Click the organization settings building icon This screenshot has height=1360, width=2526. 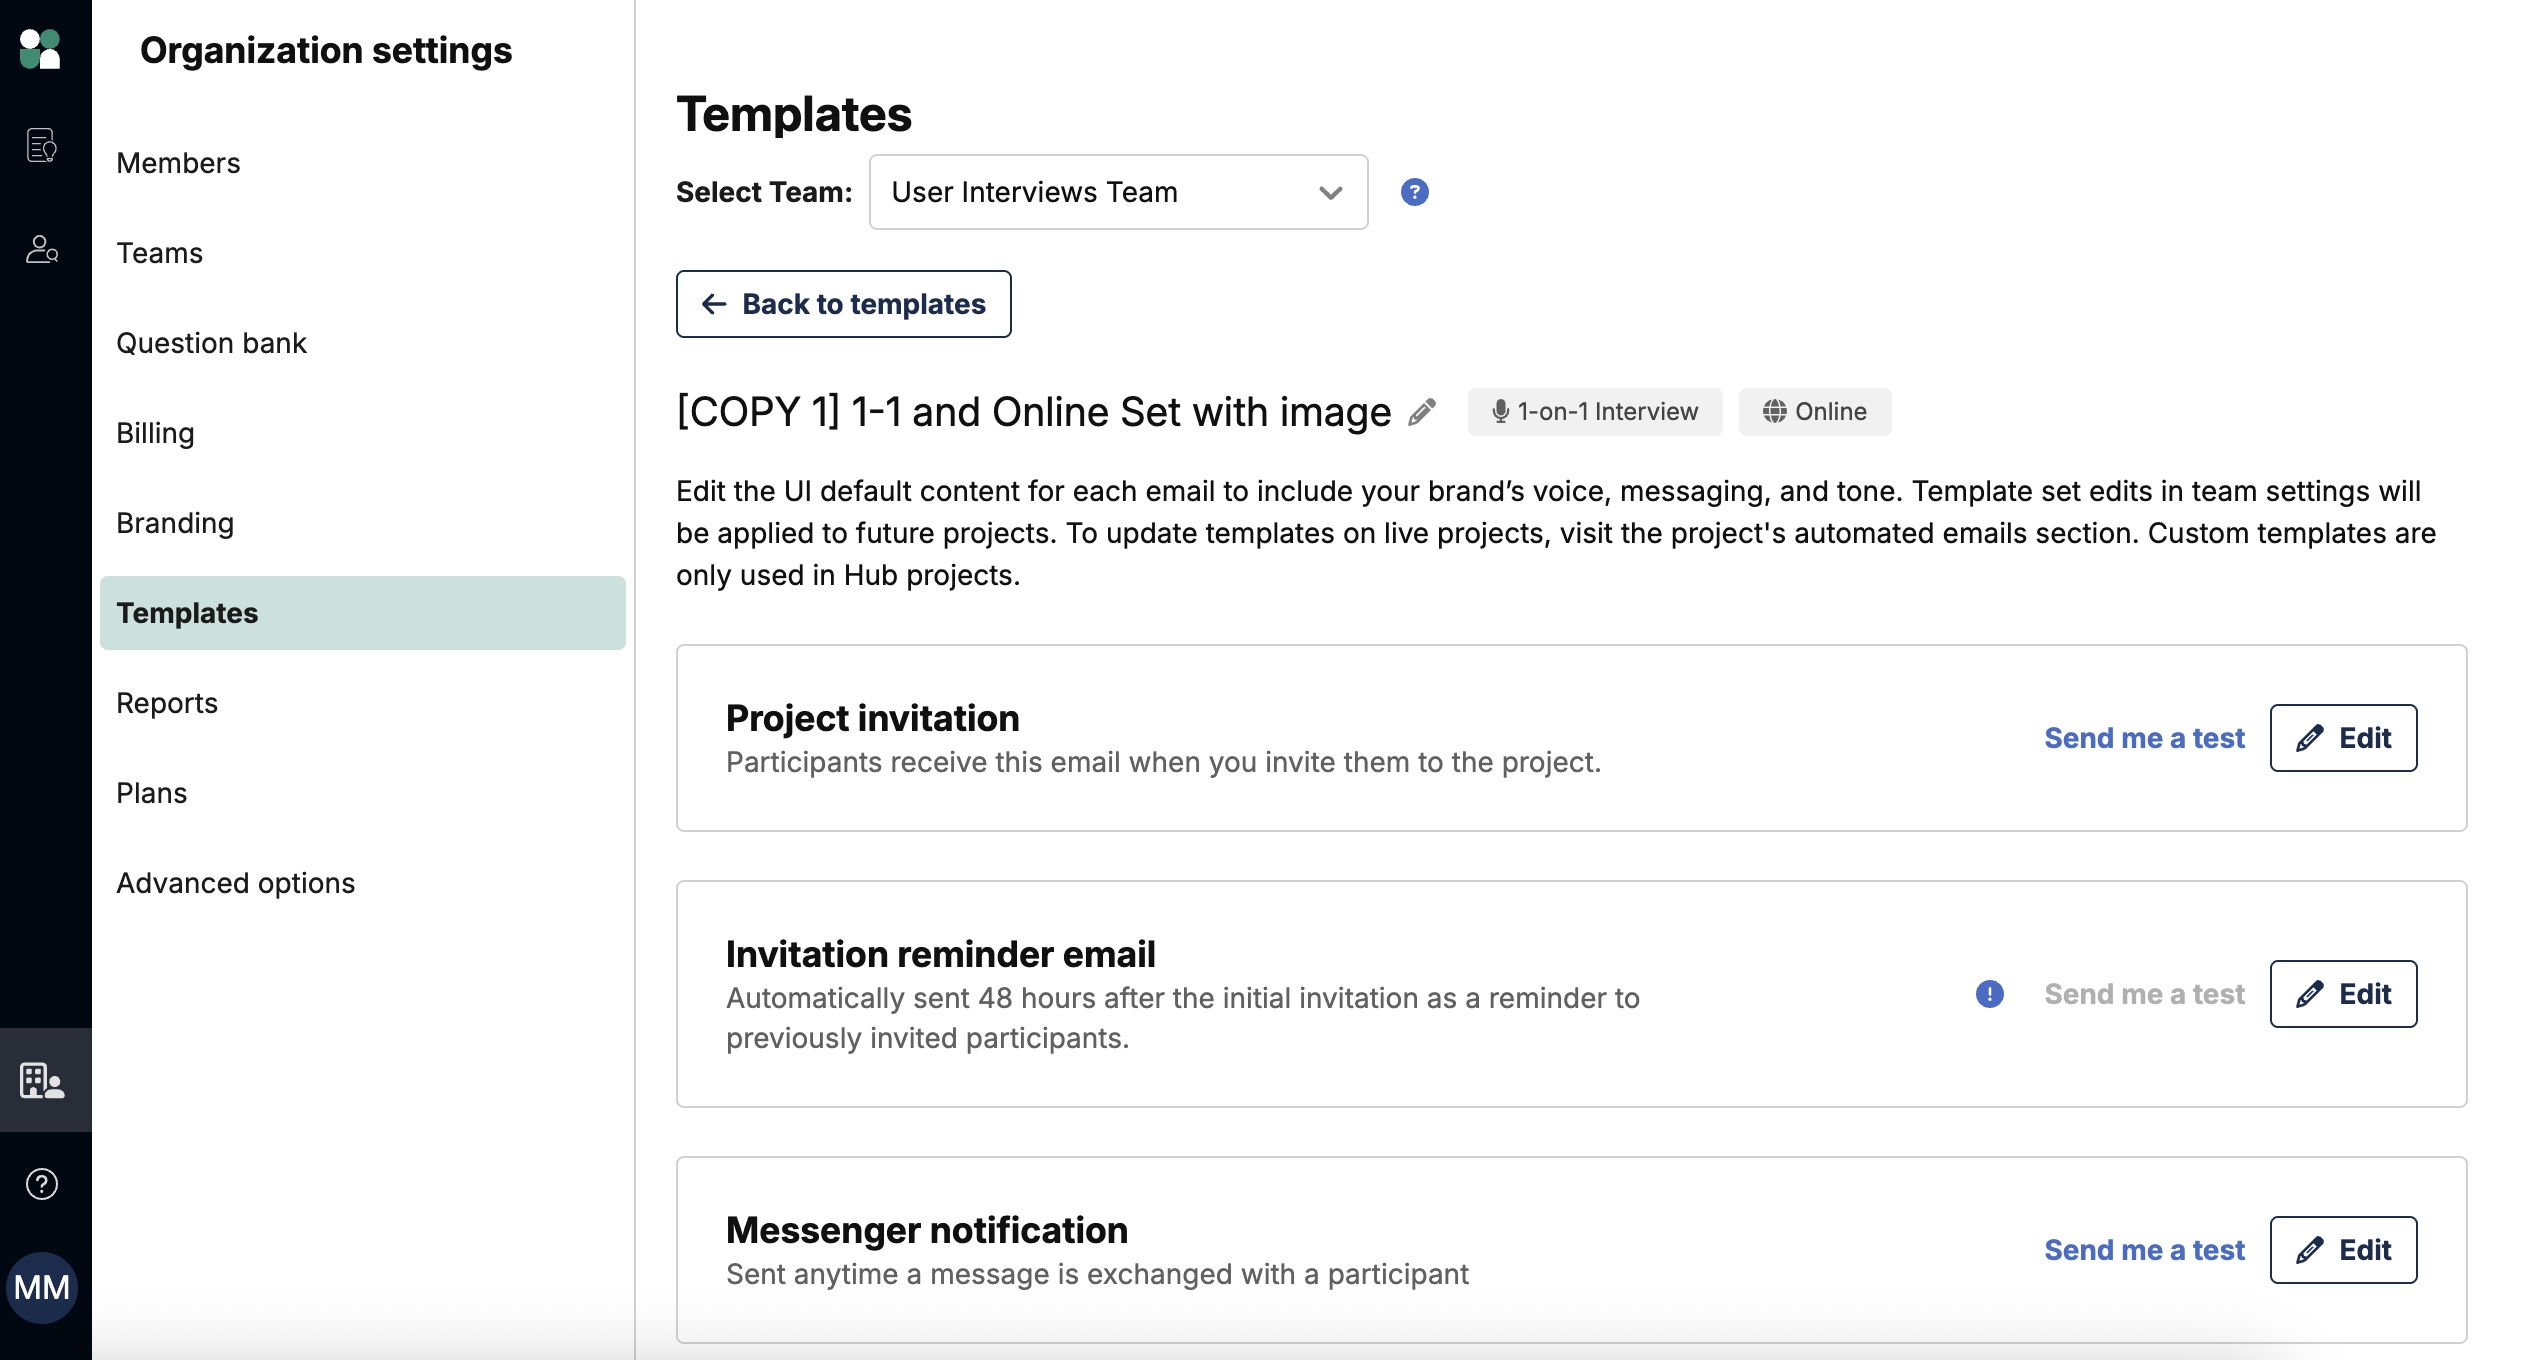[41, 1081]
